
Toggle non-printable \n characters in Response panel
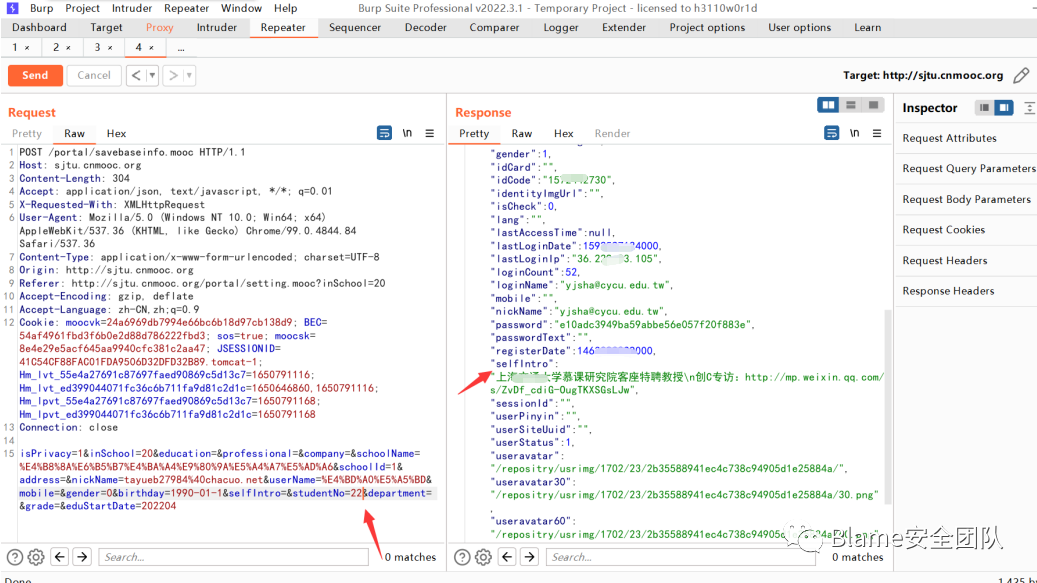[x=854, y=133]
